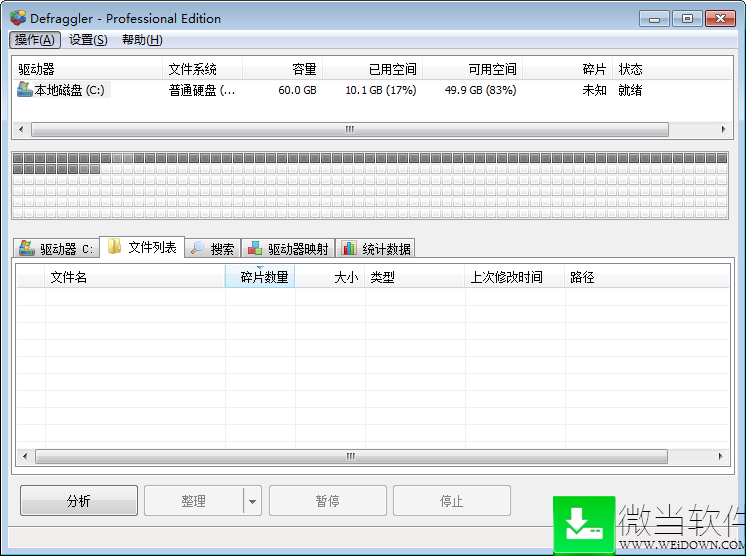
Task: Click the 驱动器 column header in drive list
Action: point(88,69)
